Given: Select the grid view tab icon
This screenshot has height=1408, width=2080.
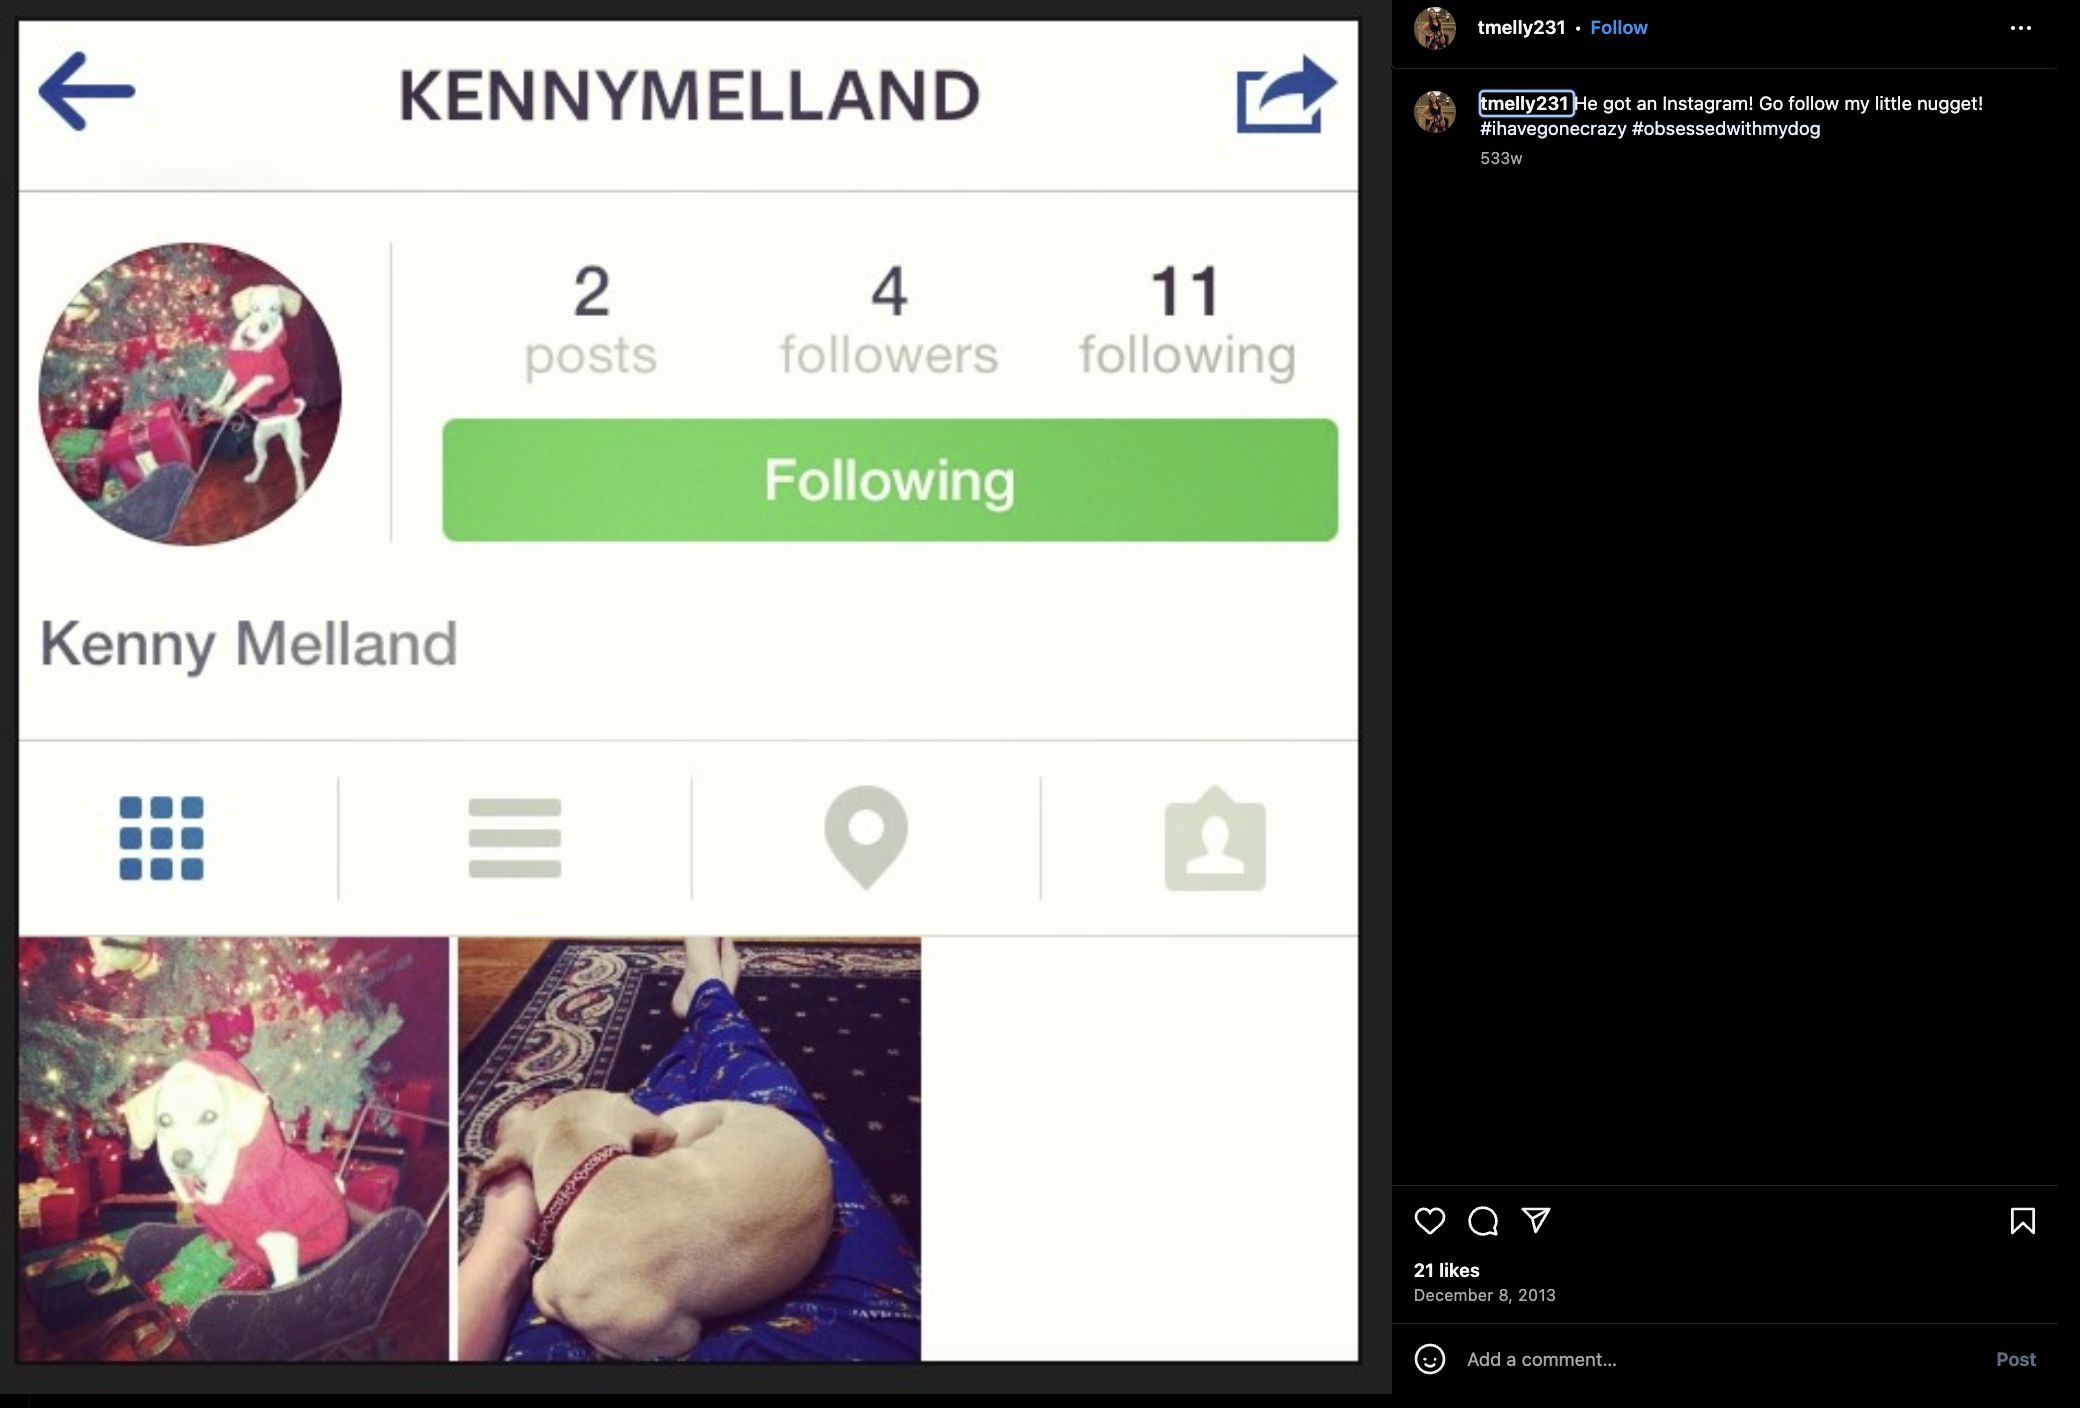Looking at the screenshot, I should coord(161,838).
